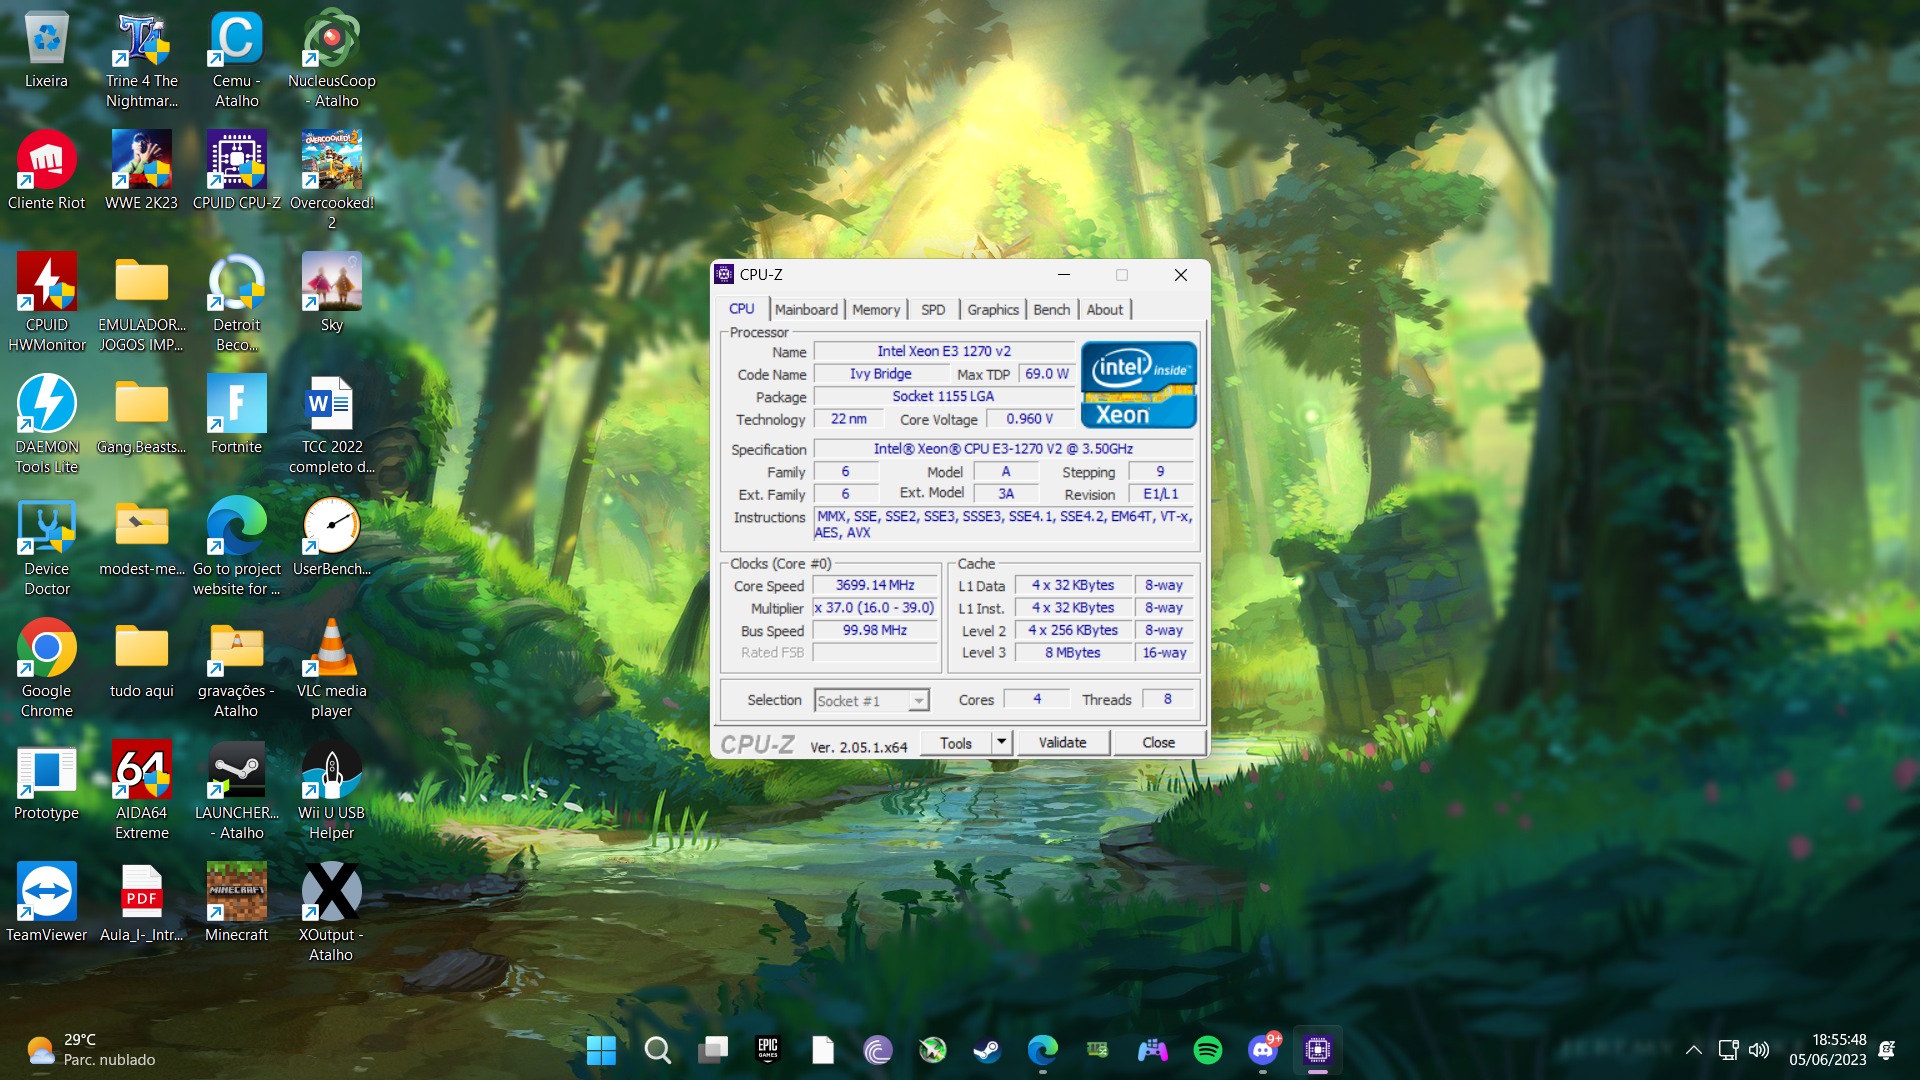Open taskbar Search
This screenshot has width=1920, height=1080.
[x=657, y=1050]
